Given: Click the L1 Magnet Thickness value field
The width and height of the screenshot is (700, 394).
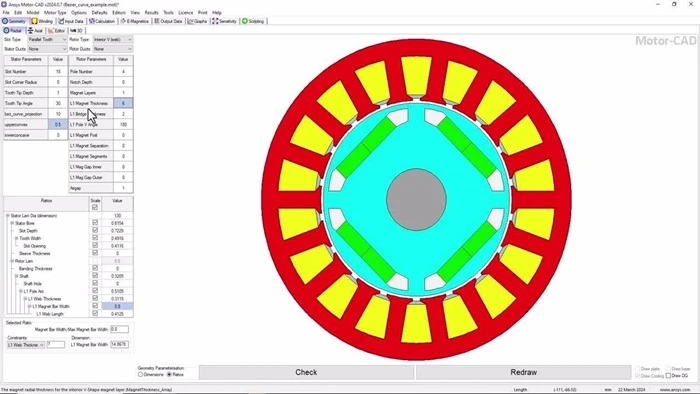Looking at the screenshot, I should pyautogui.click(x=123, y=103).
